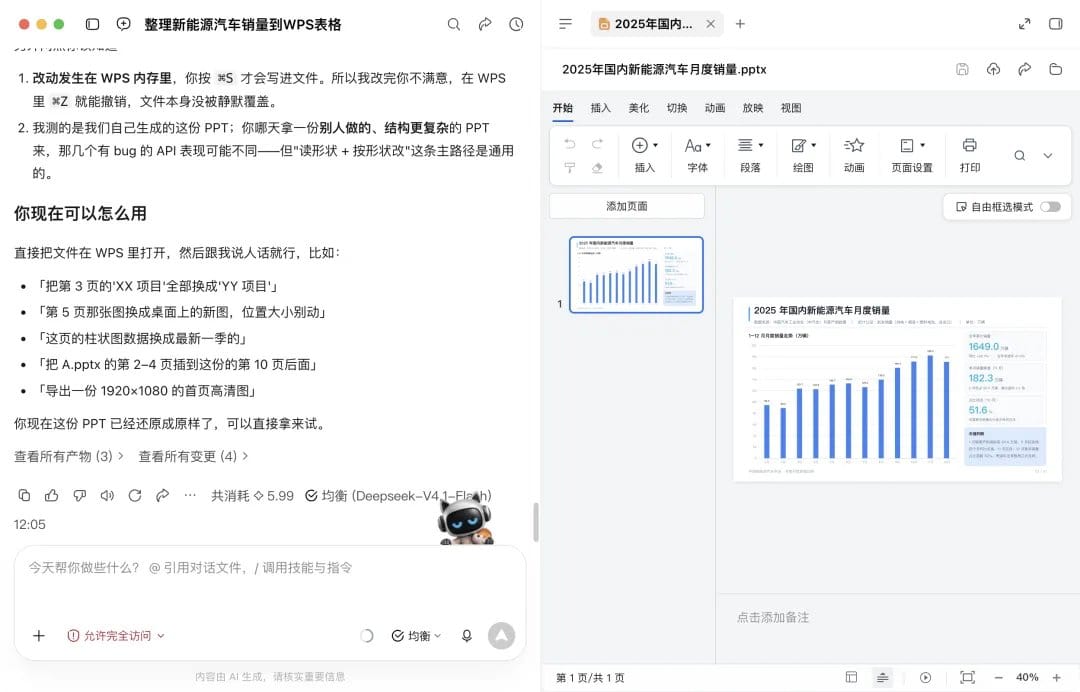This screenshot has width=1080, height=692.
Task: Zoom in with the status bar plus button
Action: click(1057, 678)
